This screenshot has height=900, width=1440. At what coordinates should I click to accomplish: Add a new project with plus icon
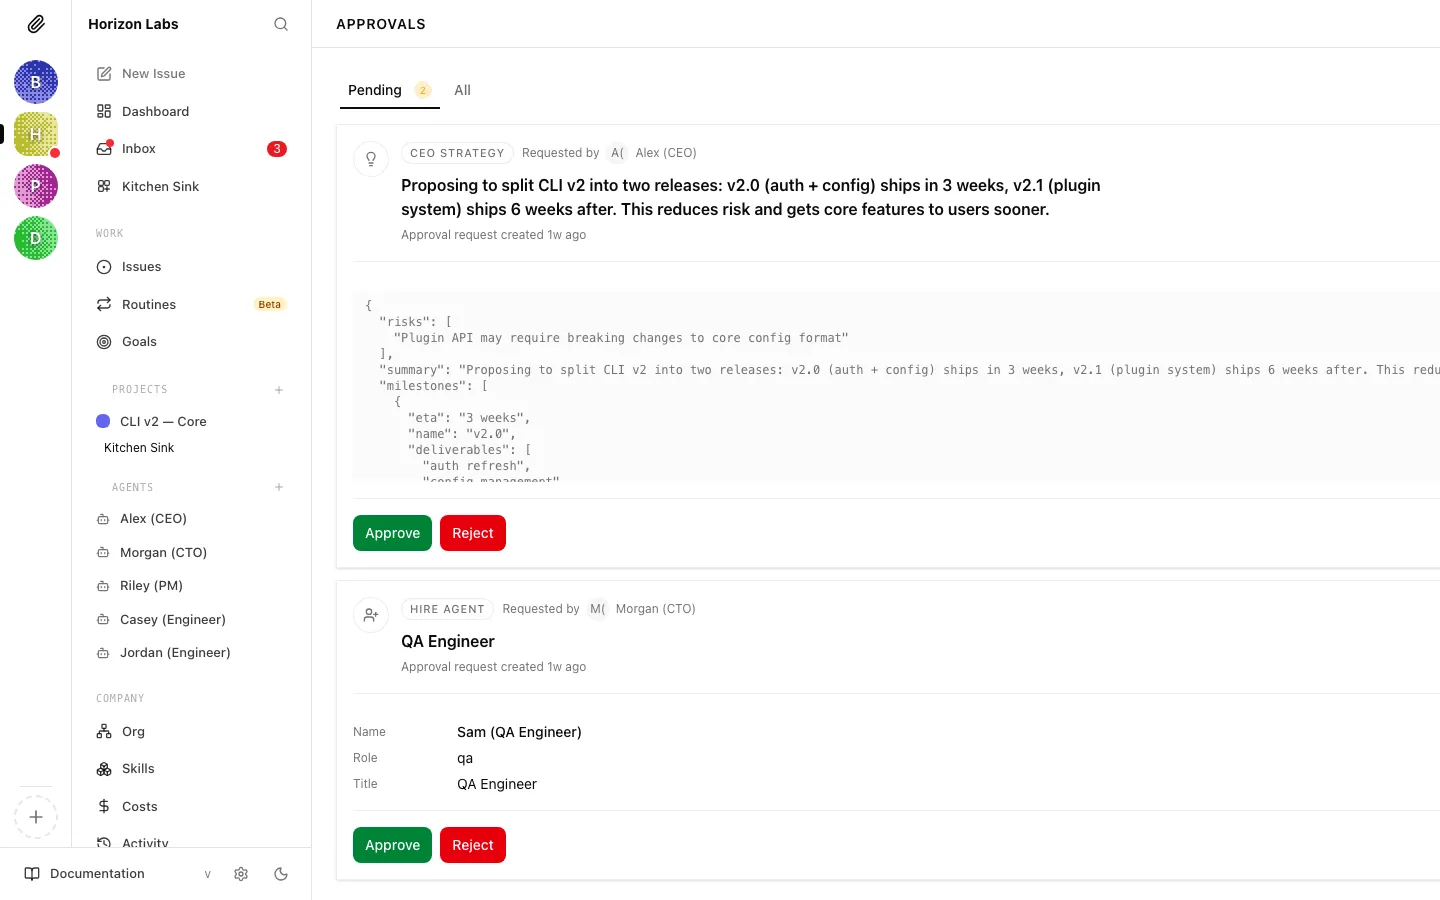pos(279,390)
